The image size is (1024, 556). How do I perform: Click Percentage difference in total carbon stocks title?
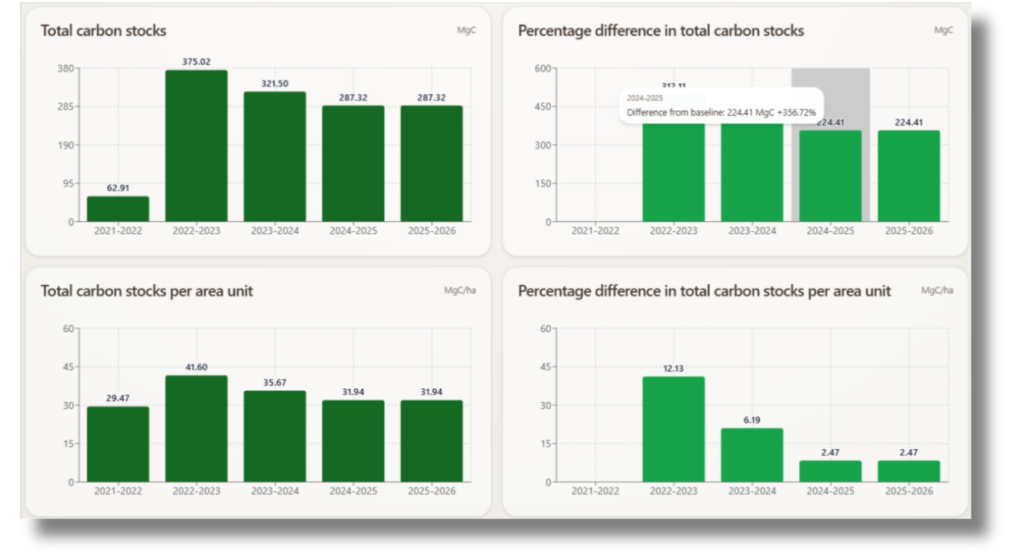[661, 31]
